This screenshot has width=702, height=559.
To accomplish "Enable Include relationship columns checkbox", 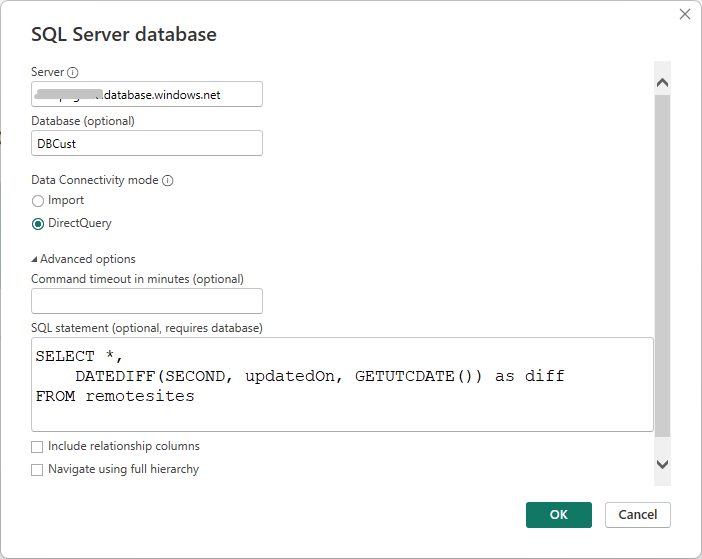I will coord(37,447).
